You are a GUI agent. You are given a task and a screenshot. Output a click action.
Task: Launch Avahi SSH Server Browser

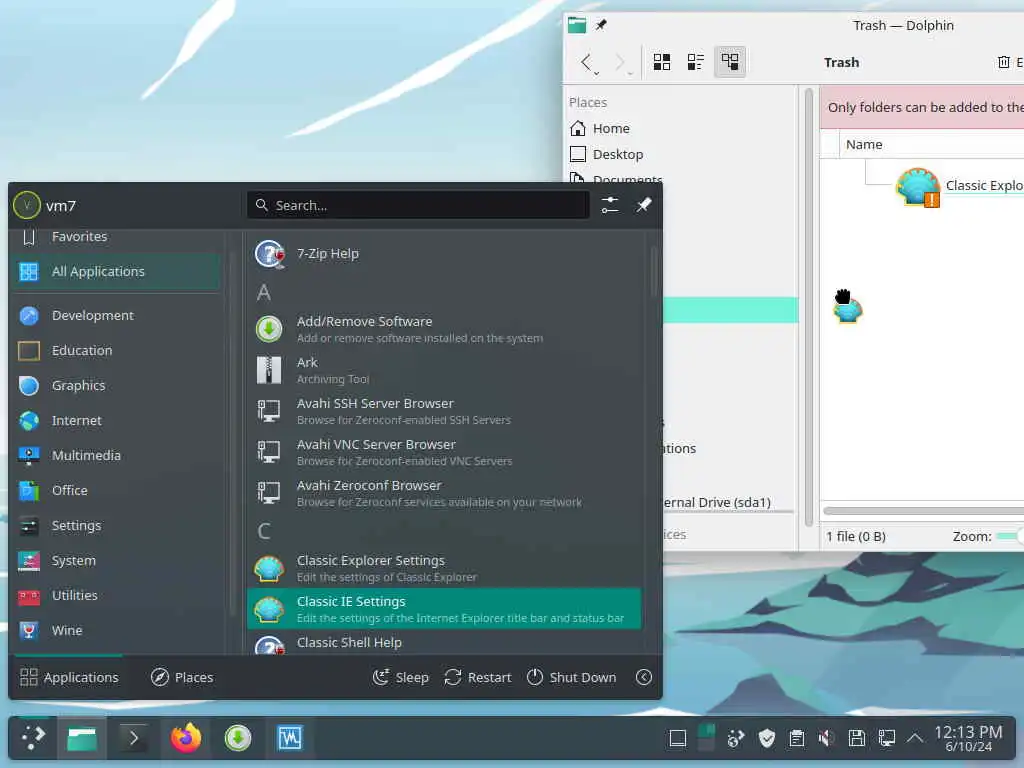pyautogui.click(x=444, y=411)
